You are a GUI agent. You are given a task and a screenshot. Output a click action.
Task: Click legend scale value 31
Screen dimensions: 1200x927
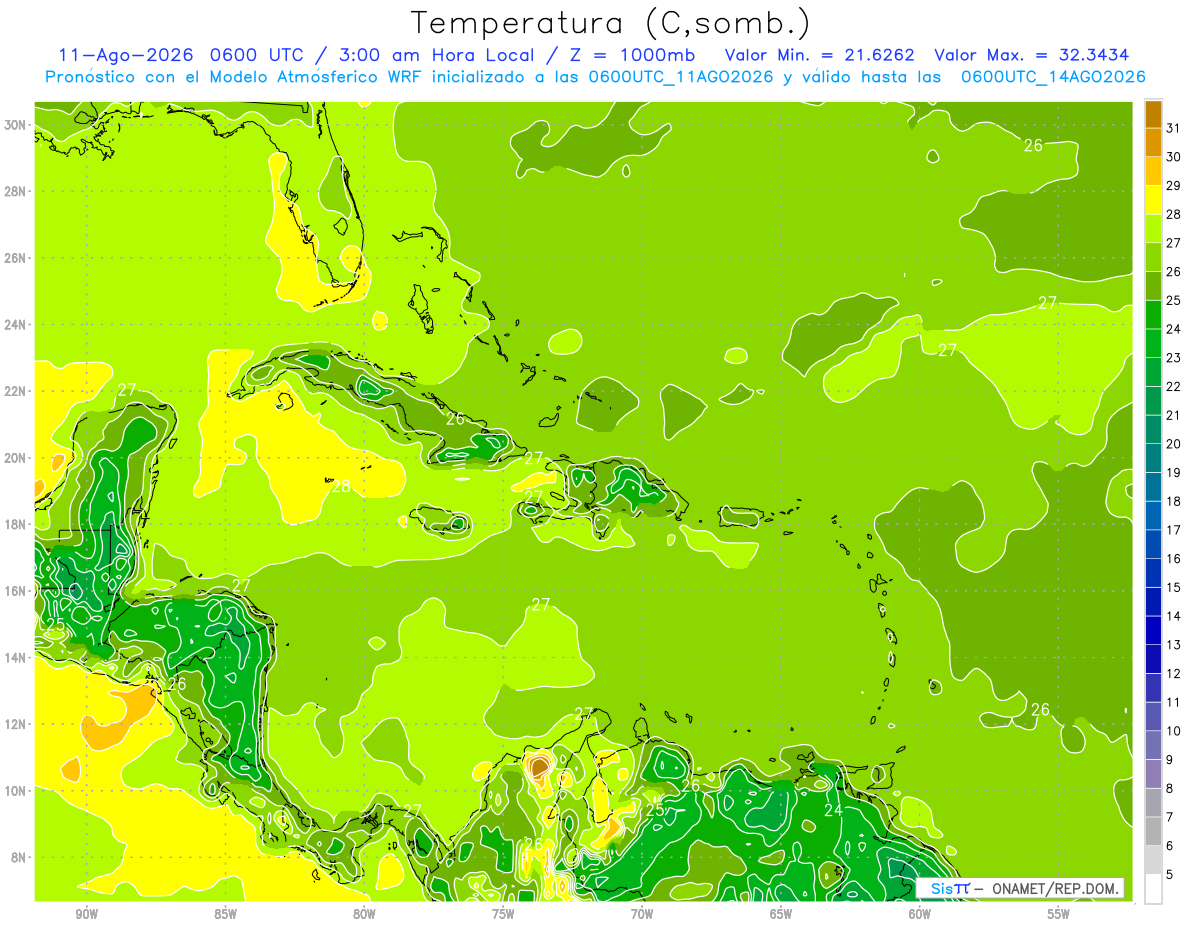click(1173, 128)
